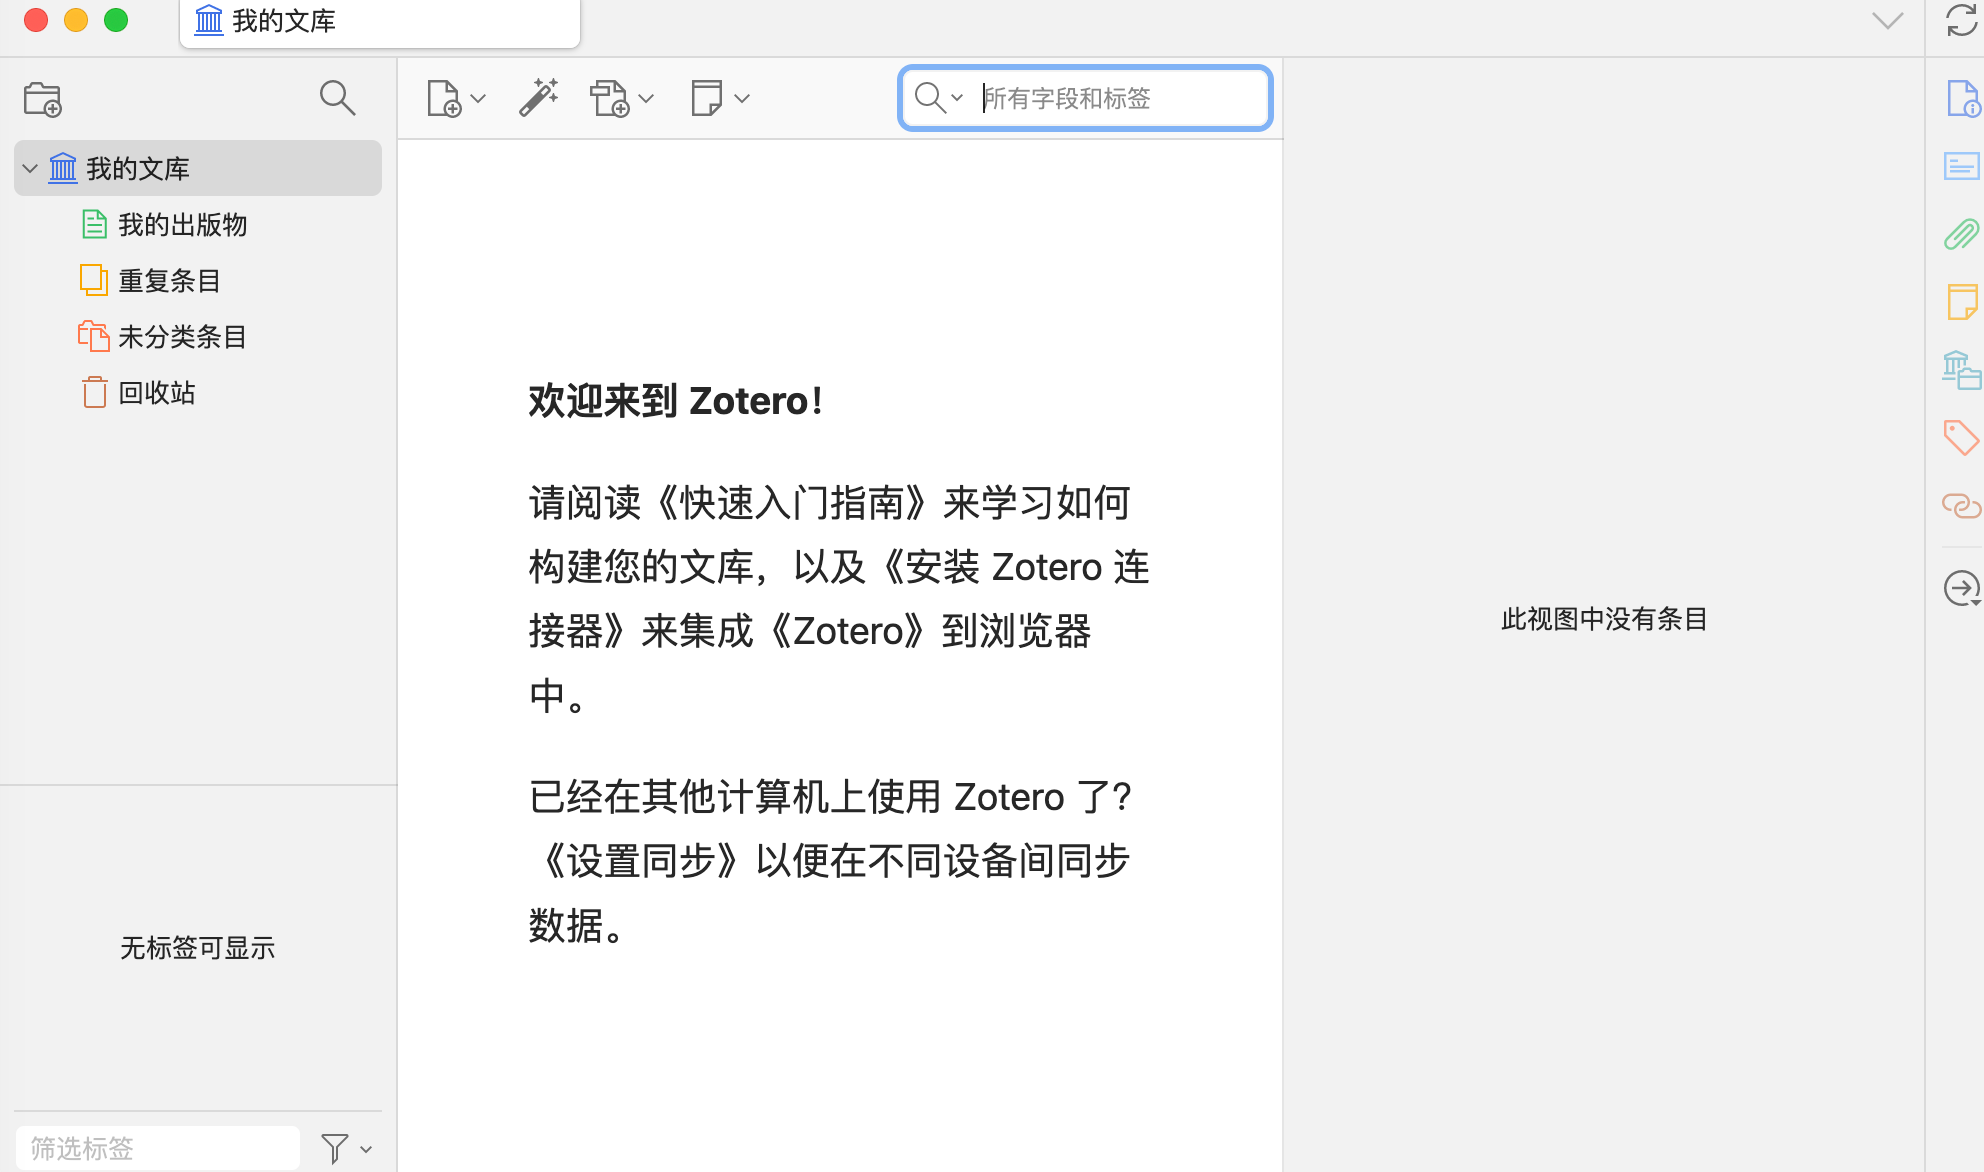
Task: Click the 此视图中没有条目 message
Action: coord(1604,619)
